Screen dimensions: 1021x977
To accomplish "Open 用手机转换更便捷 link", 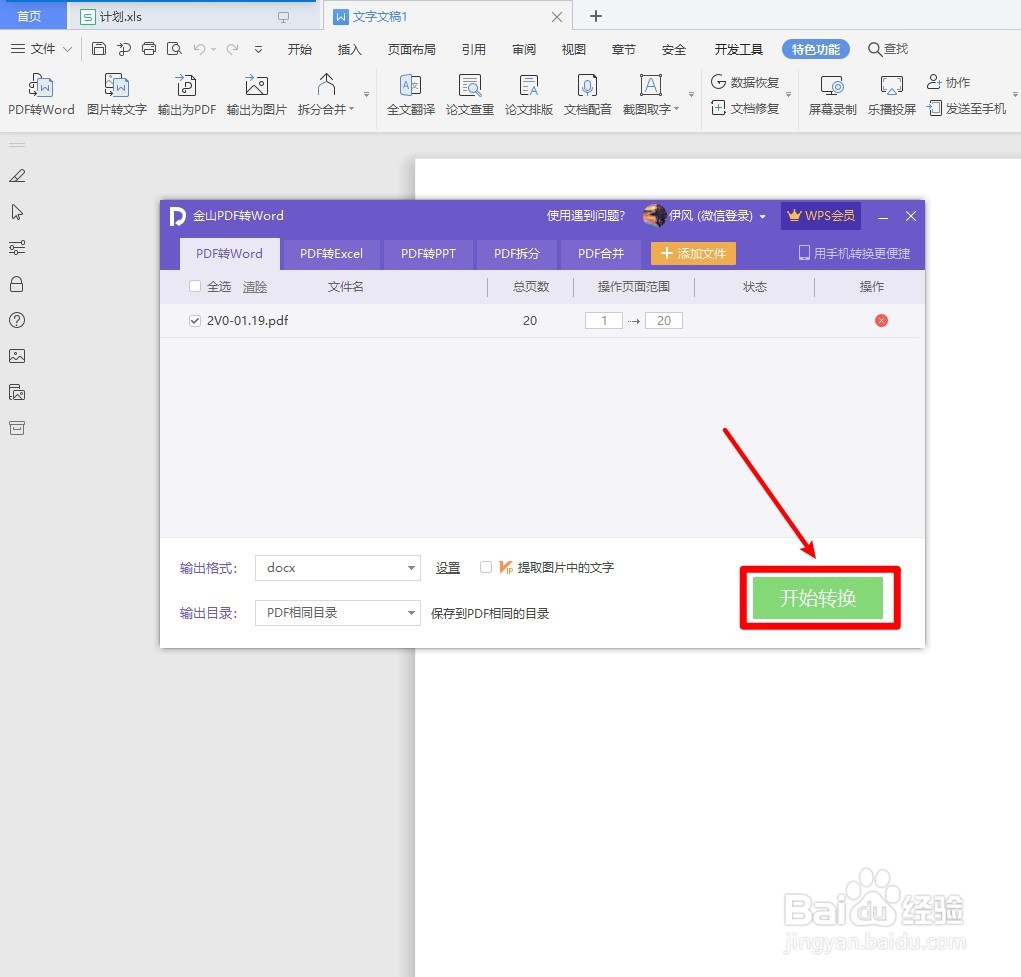I will [x=854, y=253].
